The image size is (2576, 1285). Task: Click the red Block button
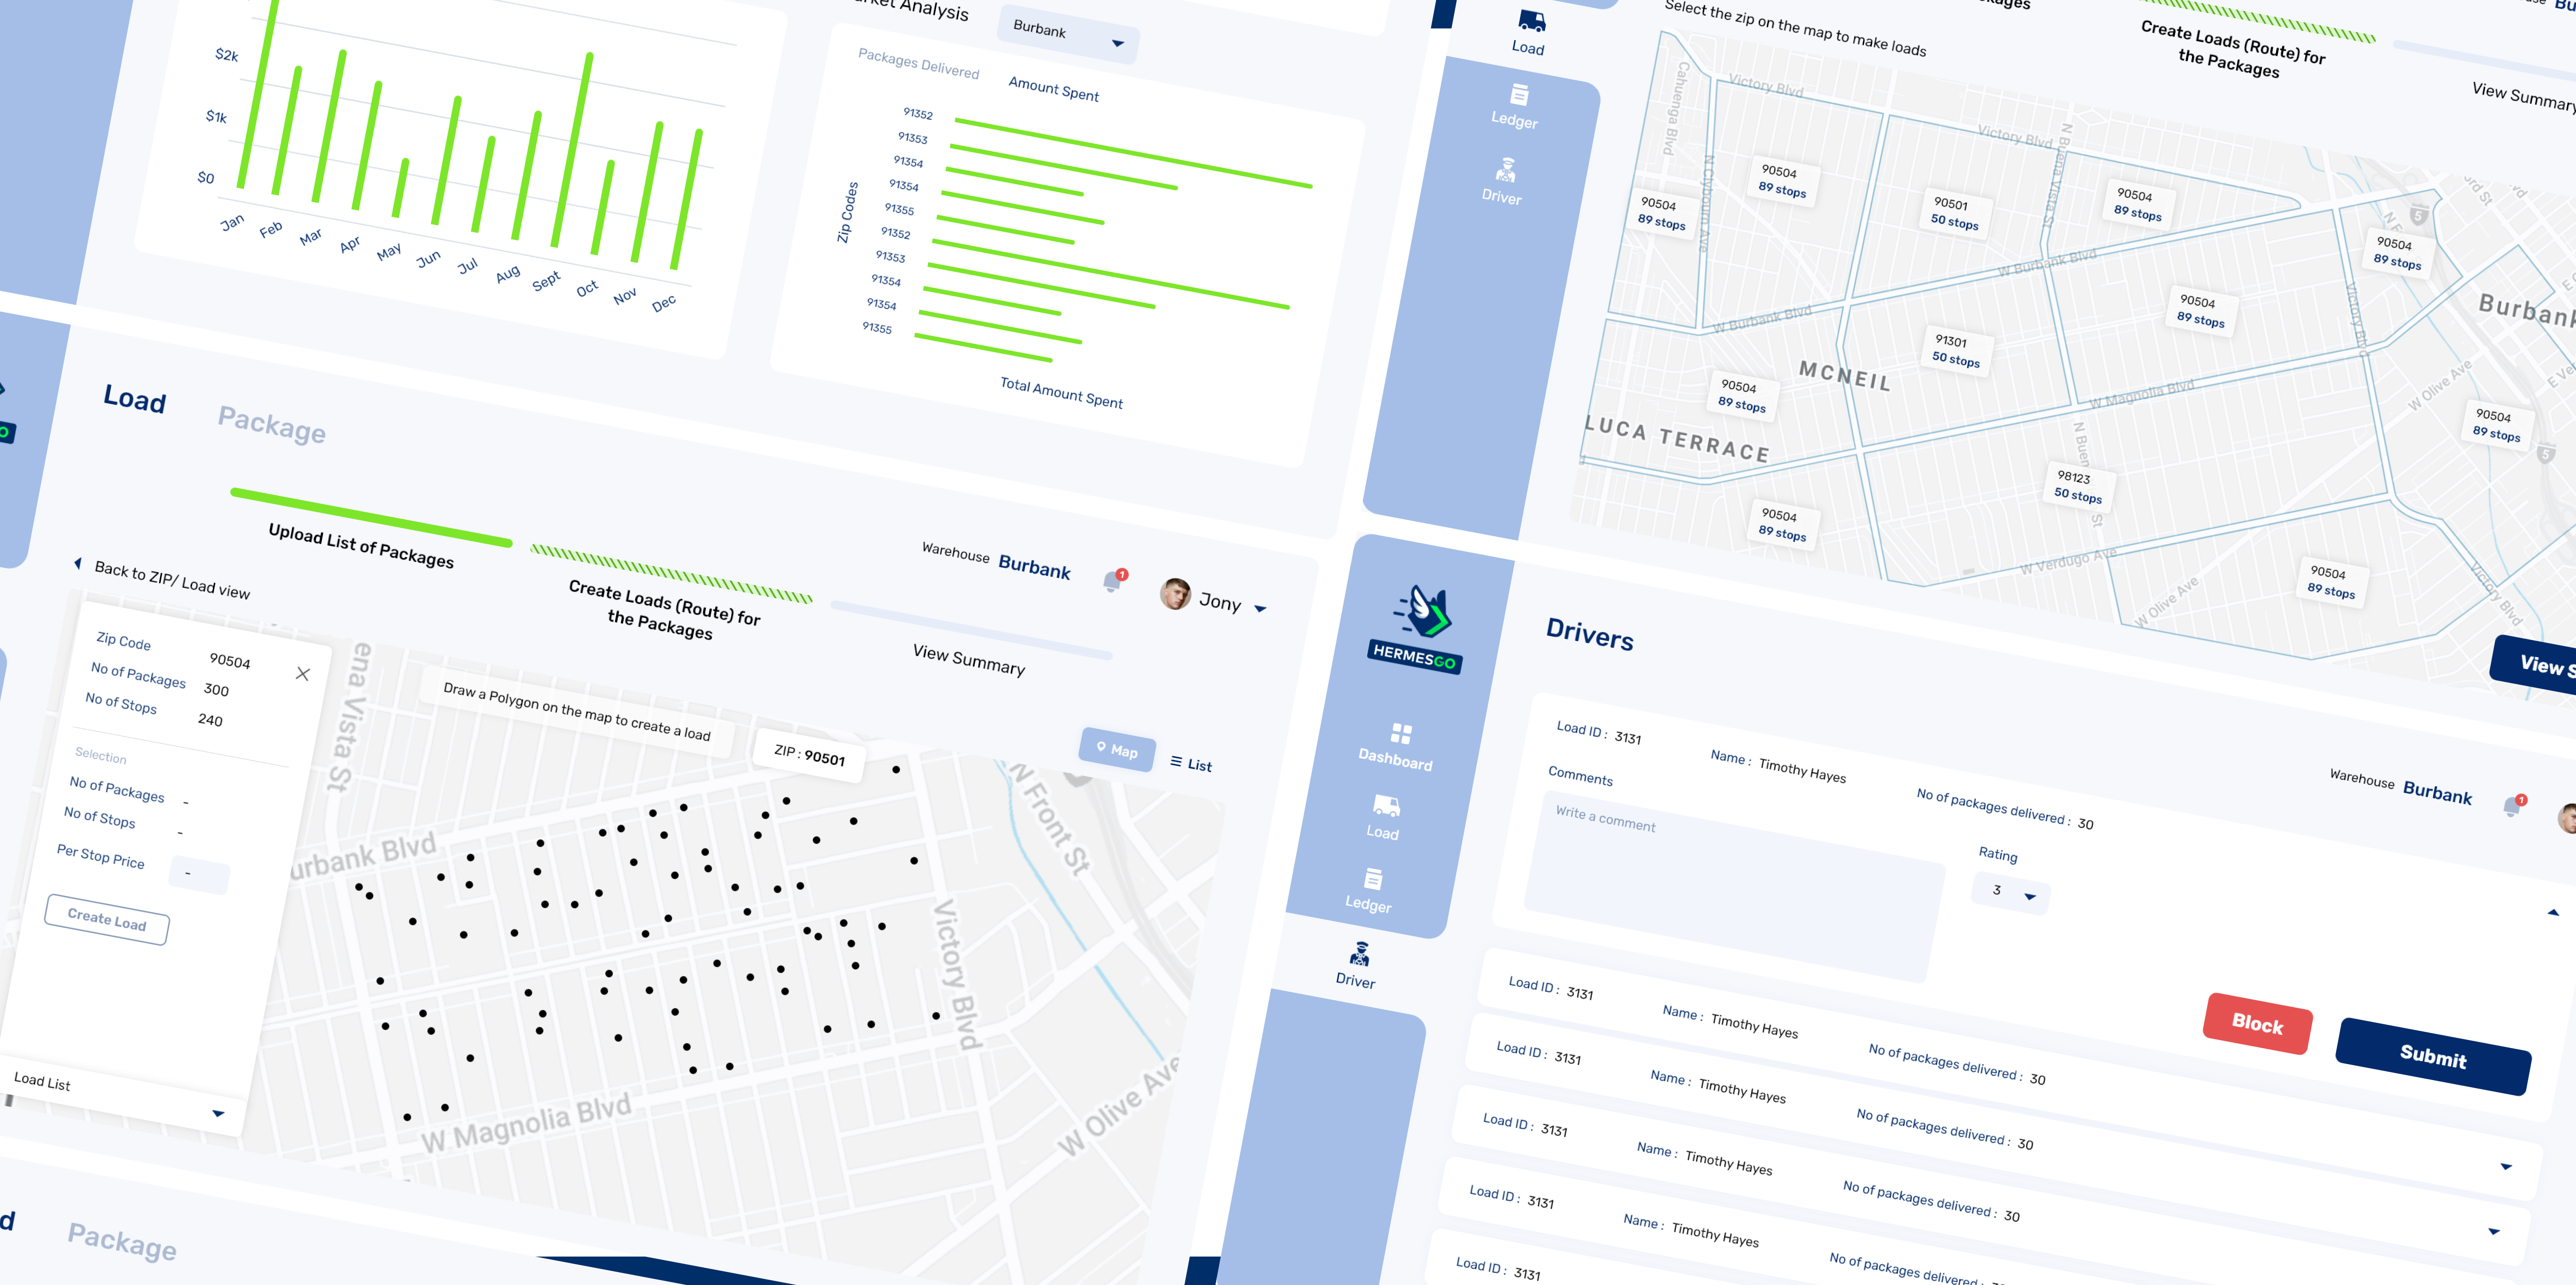pyautogui.click(x=2257, y=1023)
